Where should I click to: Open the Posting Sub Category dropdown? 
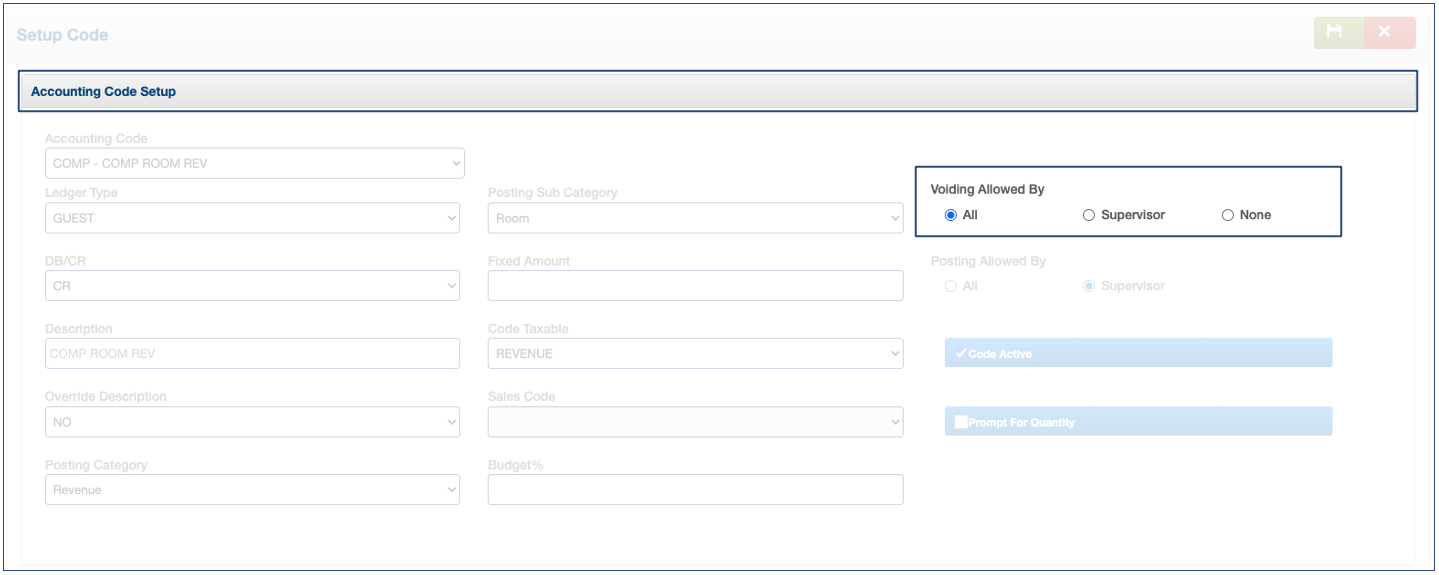[x=695, y=218]
